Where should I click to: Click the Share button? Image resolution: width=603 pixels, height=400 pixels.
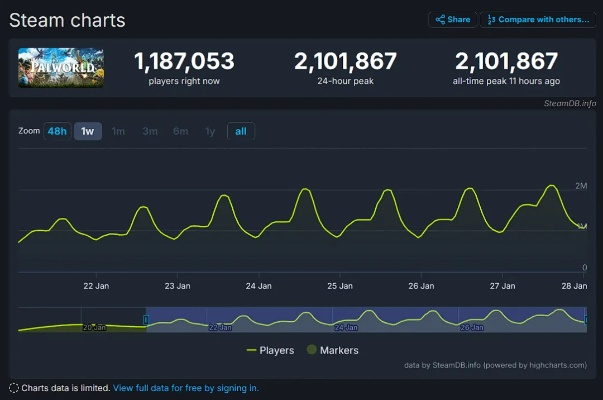click(453, 19)
